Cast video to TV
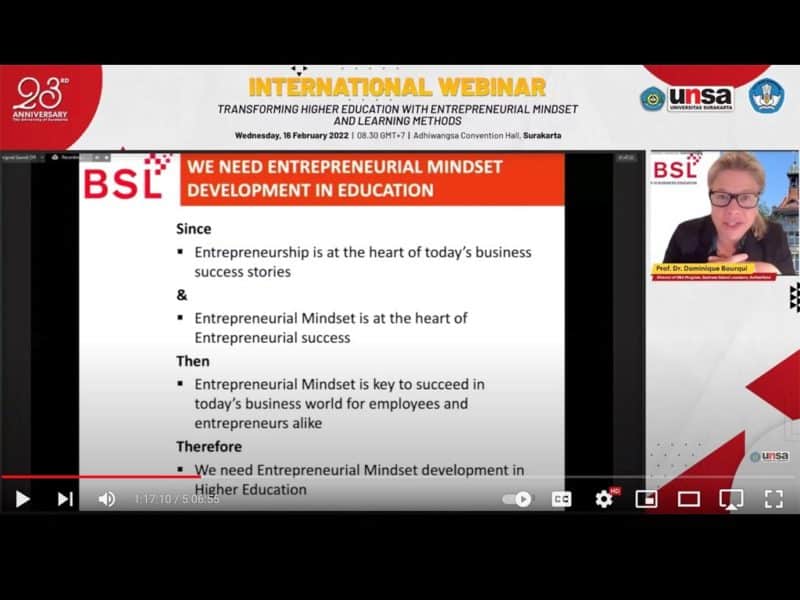The width and height of the screenshot is (800, 600). (x=731, y=499)
